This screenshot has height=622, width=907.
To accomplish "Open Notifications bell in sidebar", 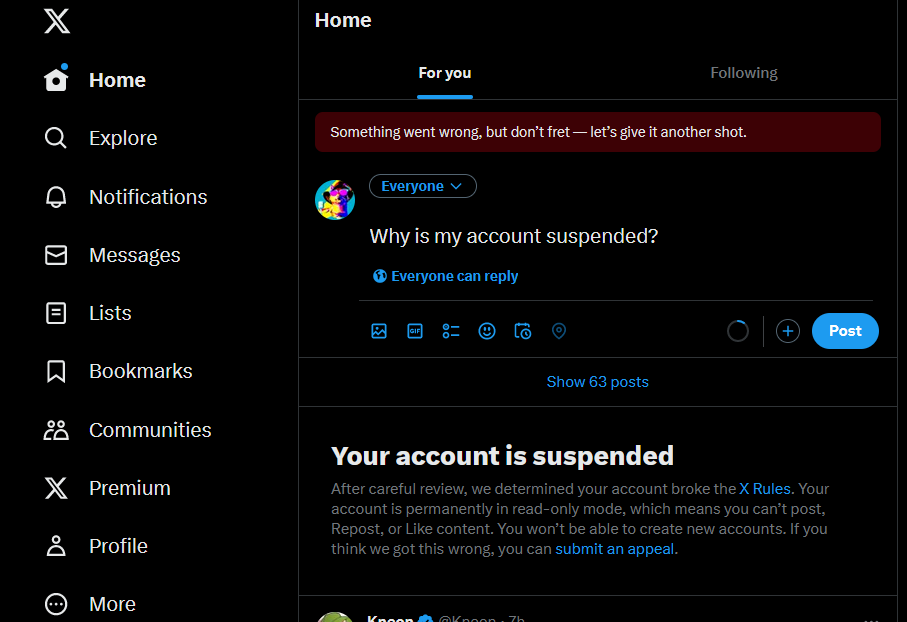I will (126, 197).
